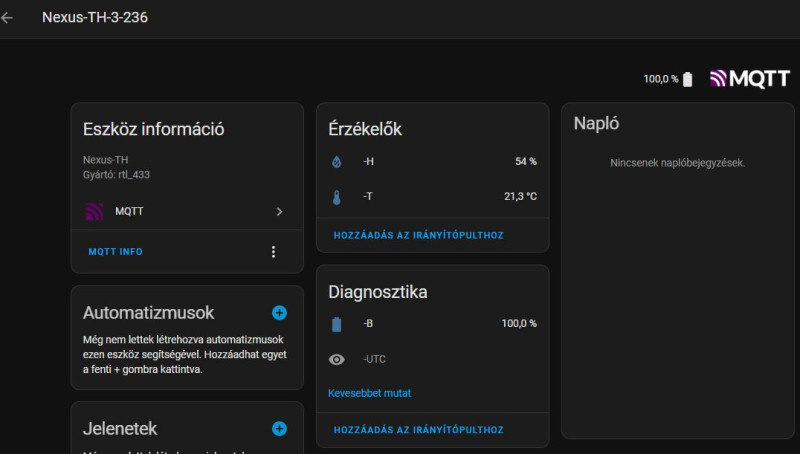The width and height of the screenshot is (800, 454).
Task: Click the battery icon in header
Action: (x=687, y=79)
